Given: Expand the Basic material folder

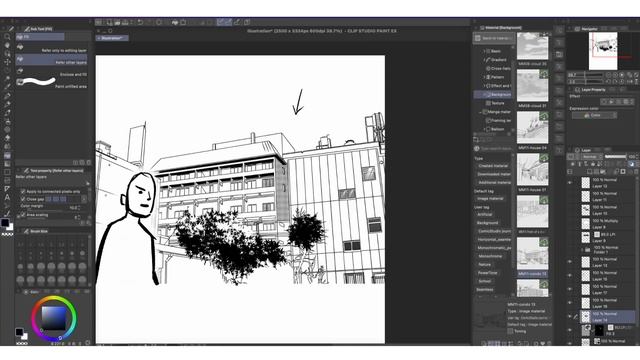Looking at the screenshot, I should (484, 51).
